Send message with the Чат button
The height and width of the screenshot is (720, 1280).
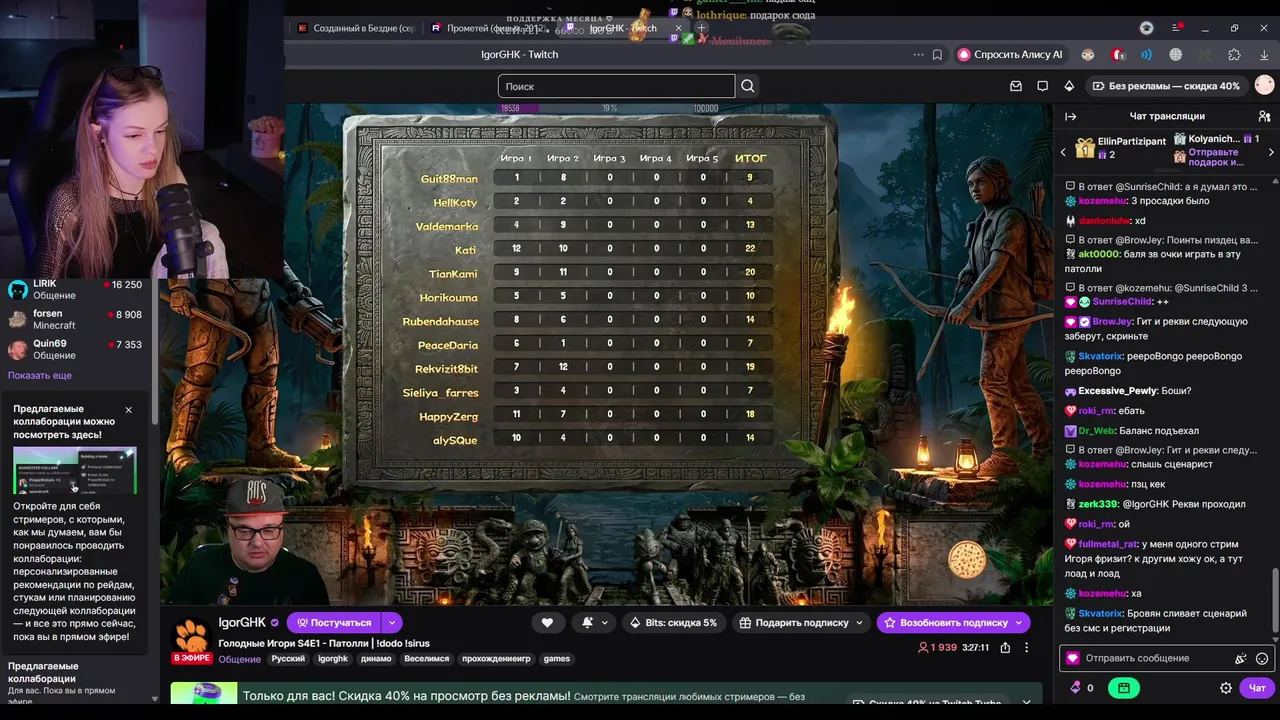(1257, 688)
